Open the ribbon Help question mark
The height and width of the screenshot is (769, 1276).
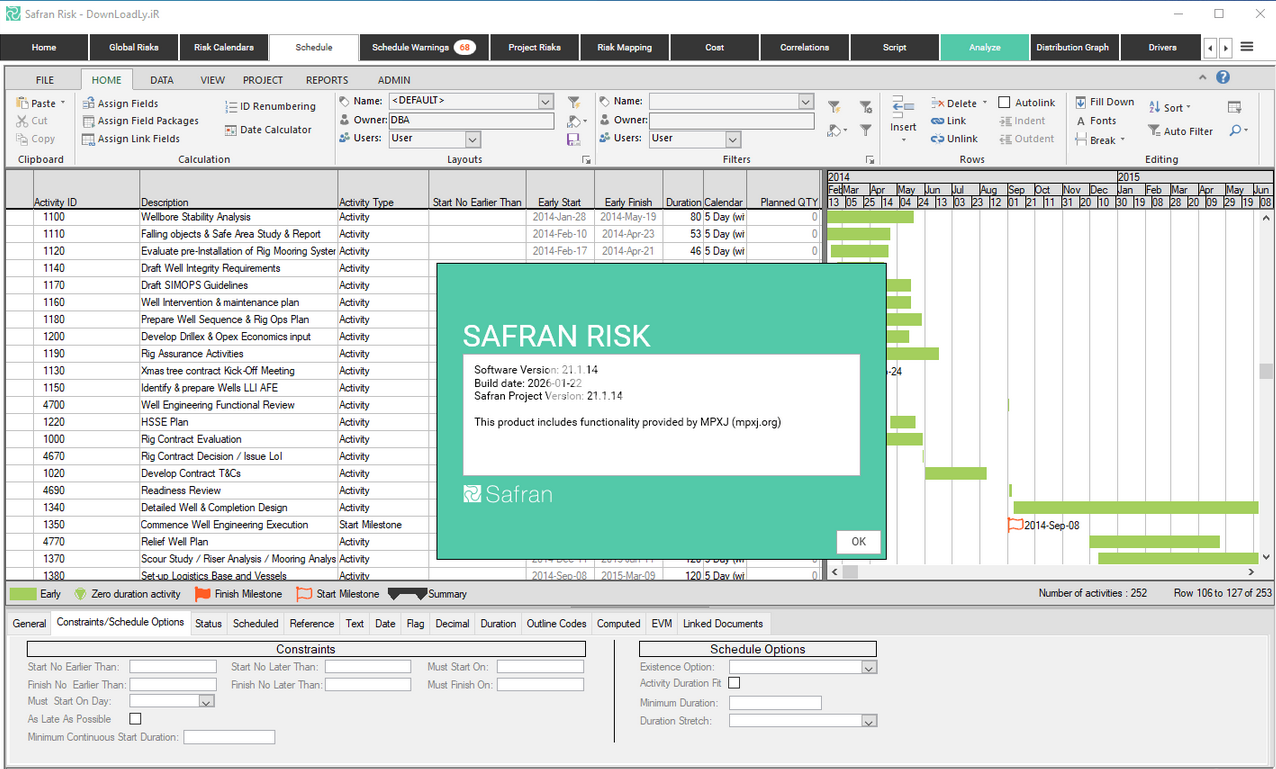[1222, 77]
